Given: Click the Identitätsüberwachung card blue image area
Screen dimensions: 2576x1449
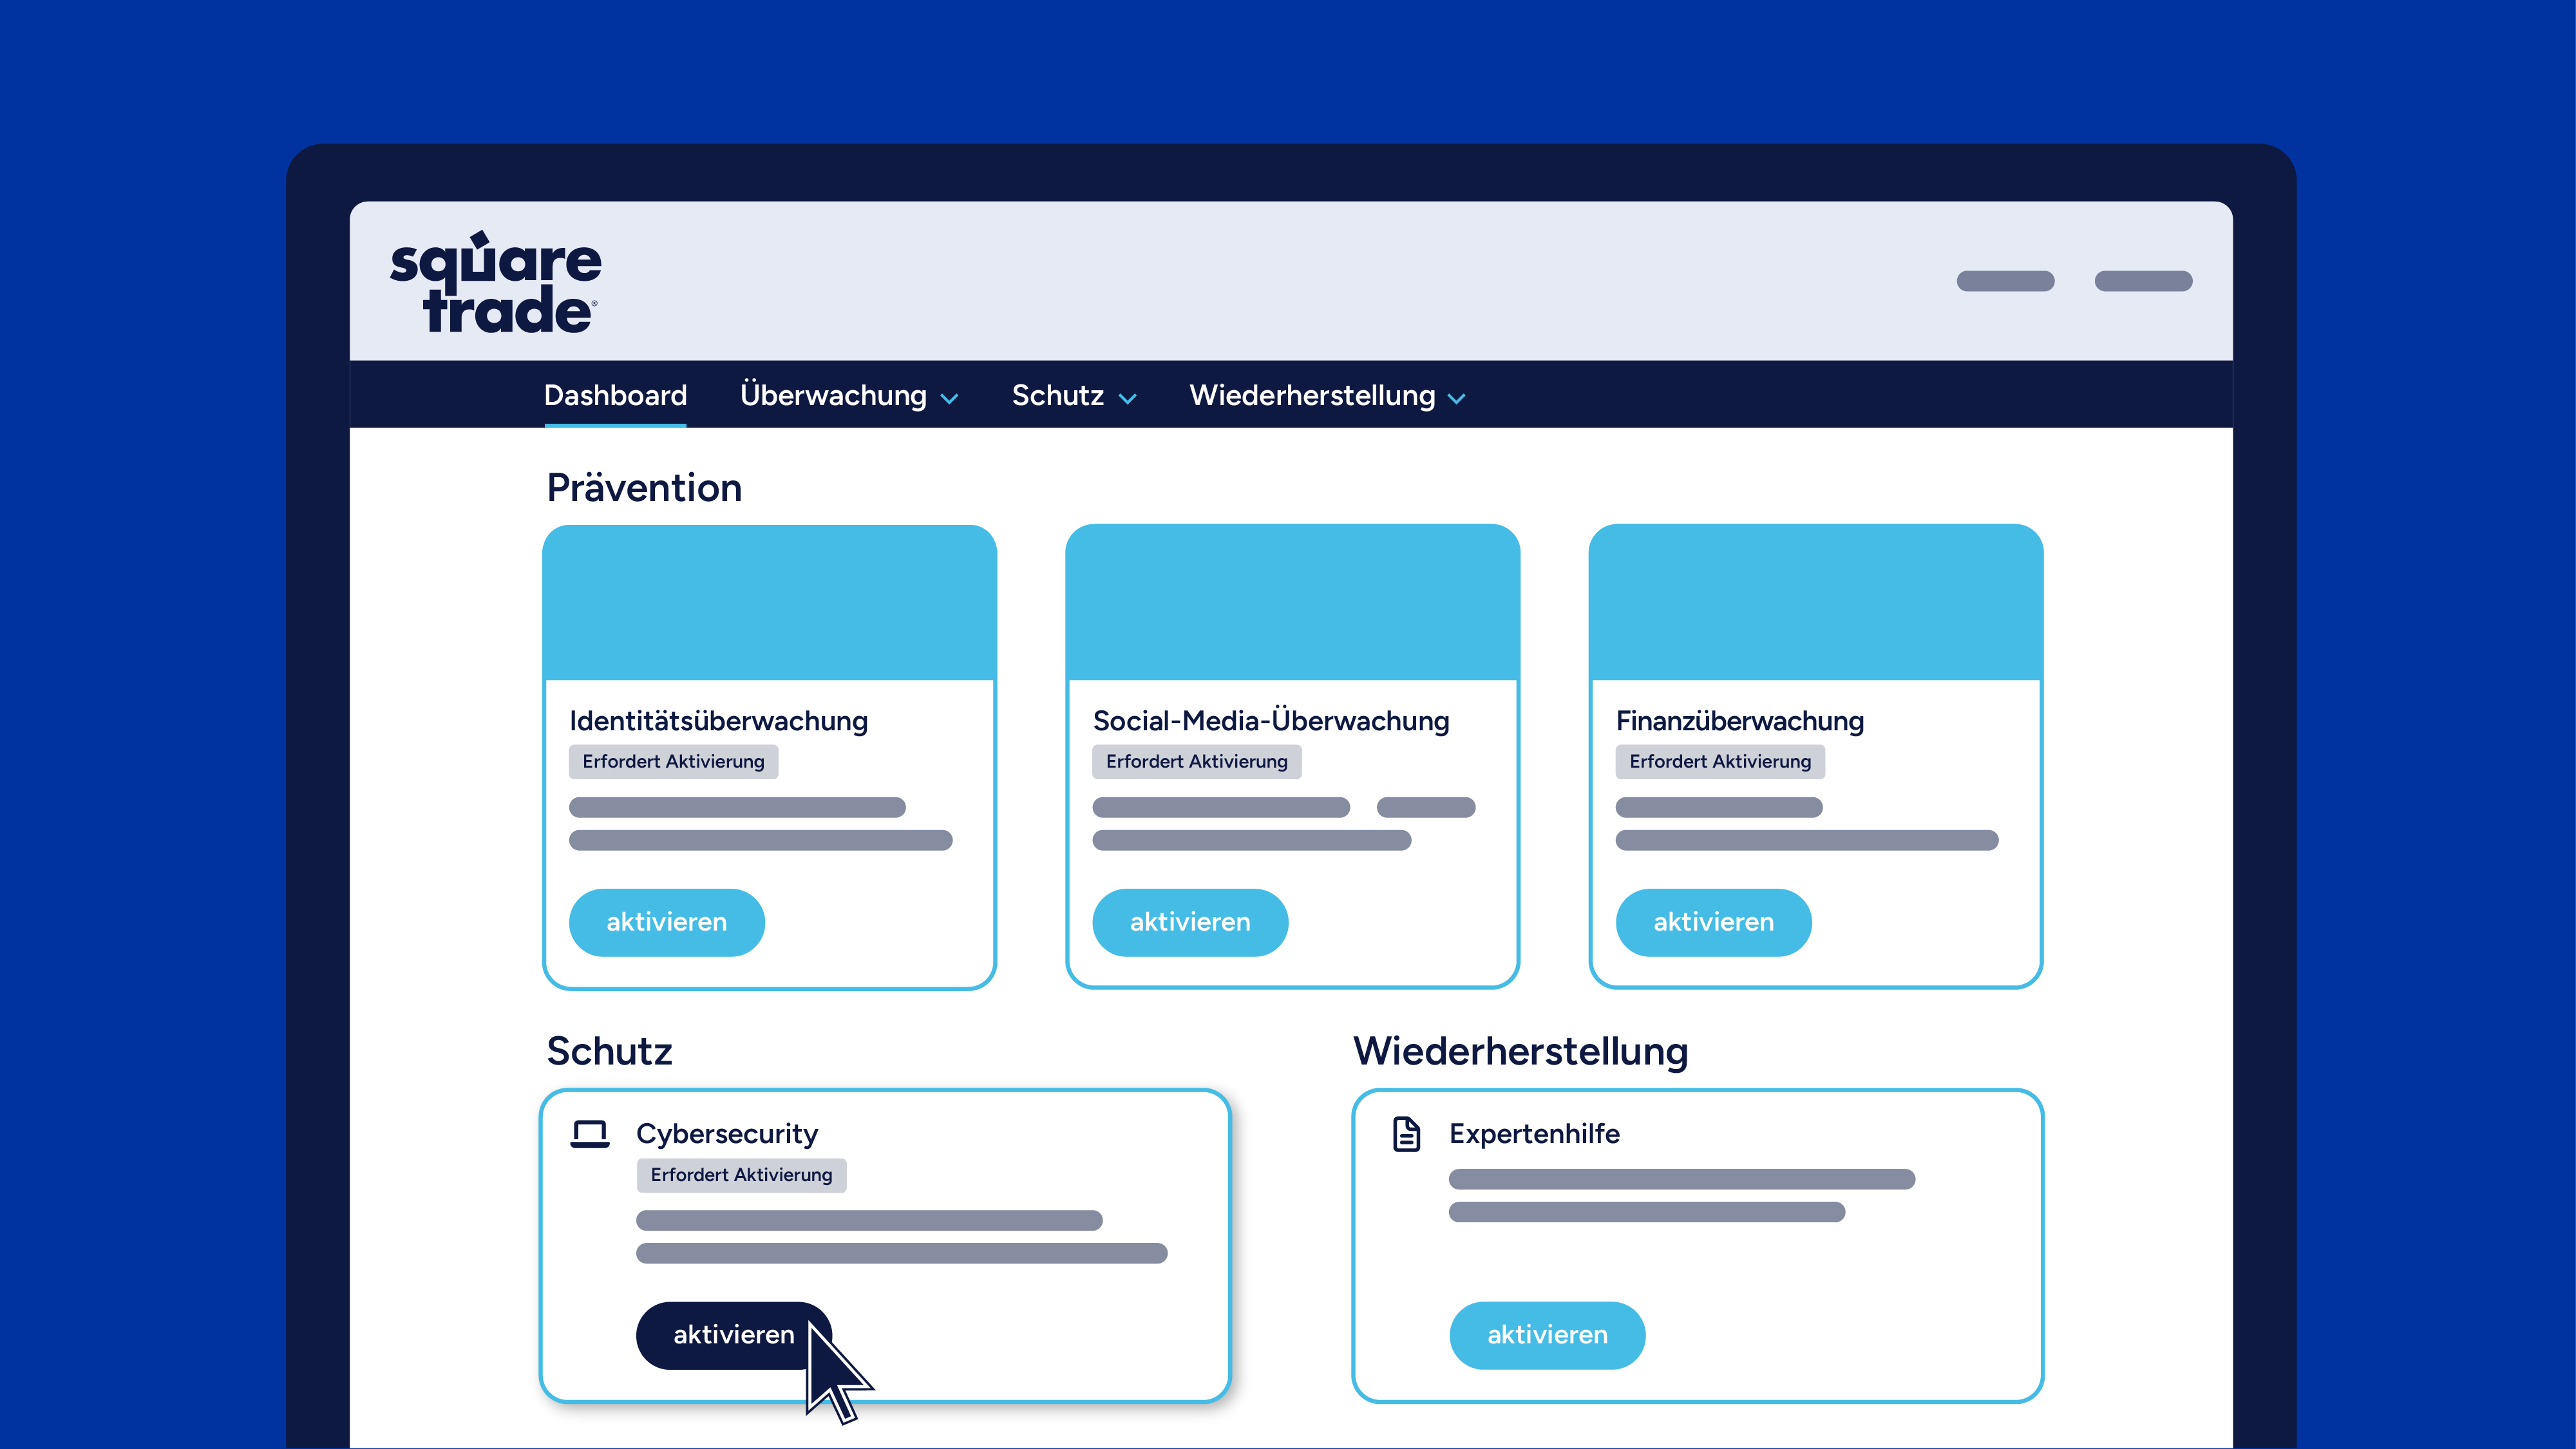Looking at the screenshot, I should click(769, 603).
